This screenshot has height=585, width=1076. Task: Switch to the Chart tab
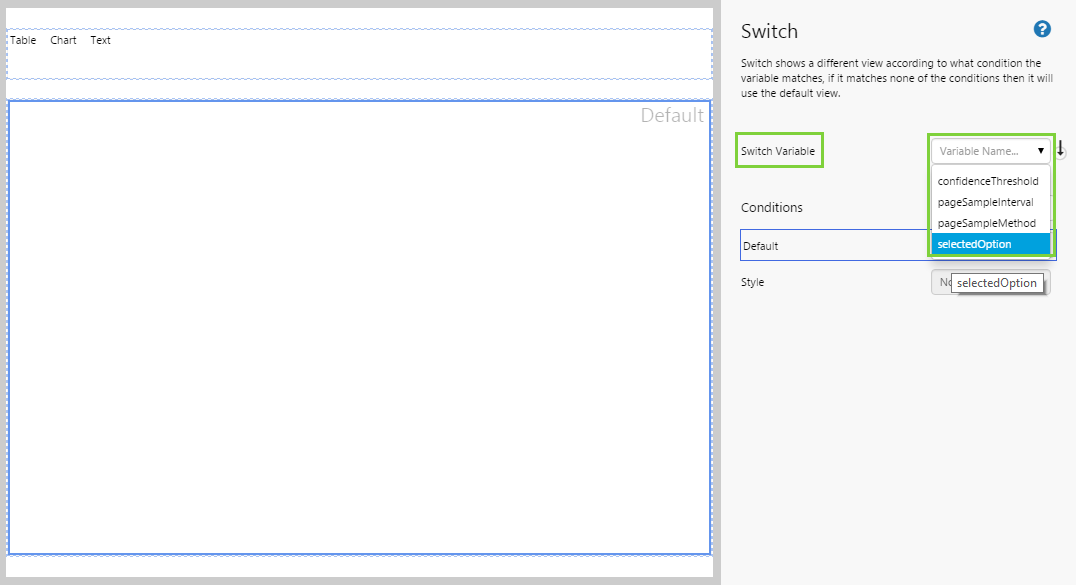point(63,41)
